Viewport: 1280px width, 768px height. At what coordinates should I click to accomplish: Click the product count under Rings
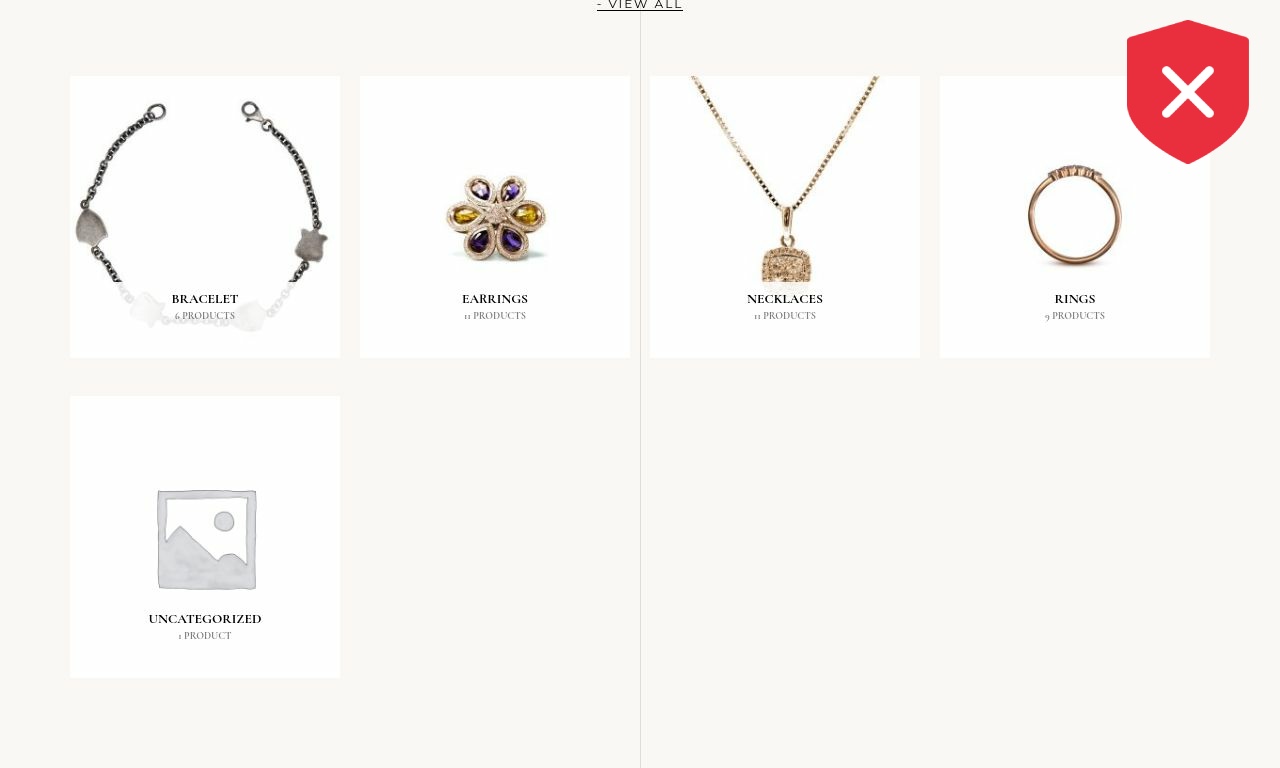[x=1075, y=316]
